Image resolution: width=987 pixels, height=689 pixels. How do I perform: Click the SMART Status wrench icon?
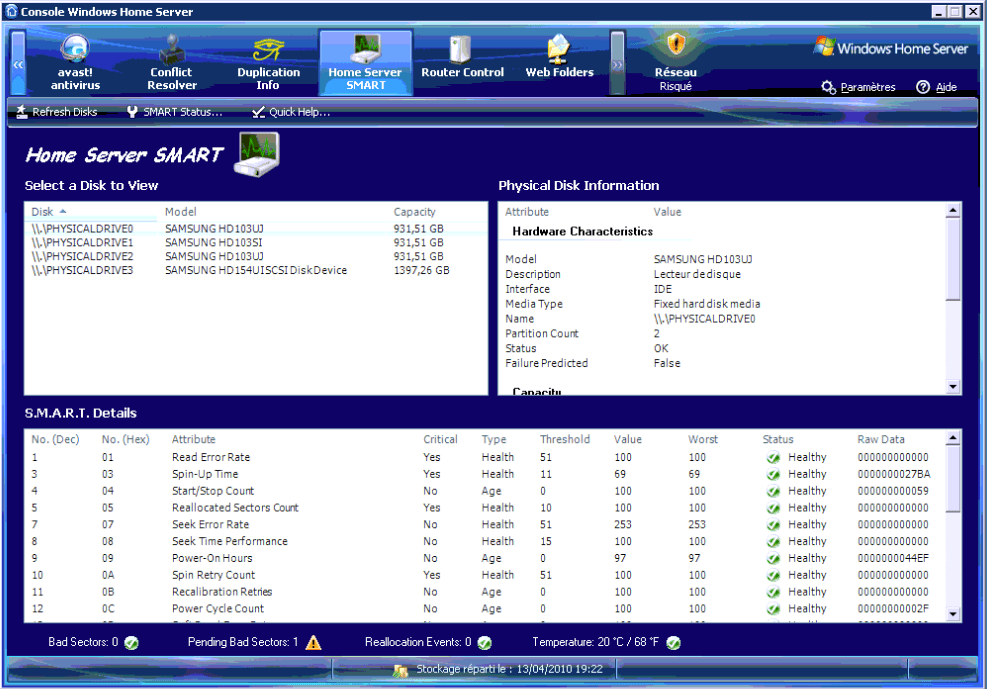pyautogui.click(x=132, y=112)
